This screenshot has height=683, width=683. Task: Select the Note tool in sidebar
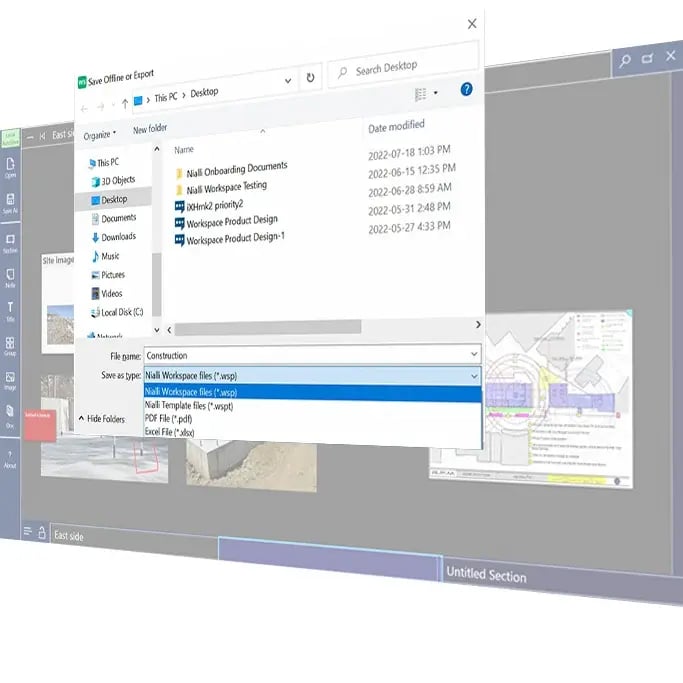click(x=10, y=278)
